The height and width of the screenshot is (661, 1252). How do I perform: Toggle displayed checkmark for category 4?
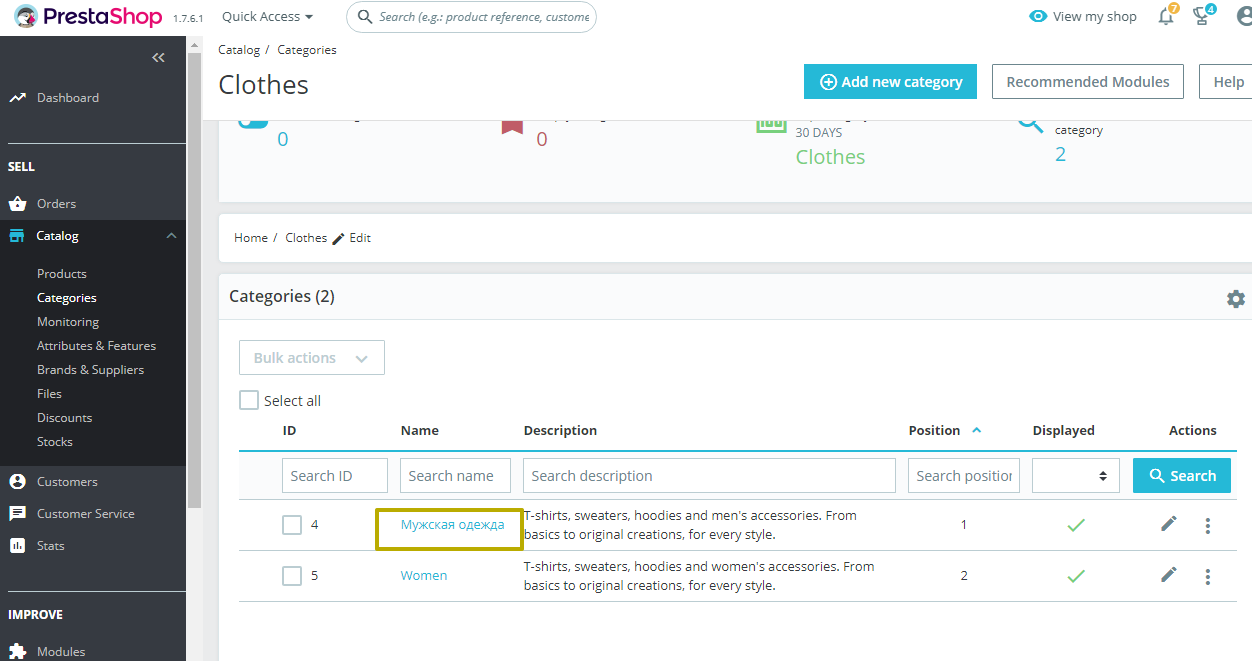[x=1076, y=525]
